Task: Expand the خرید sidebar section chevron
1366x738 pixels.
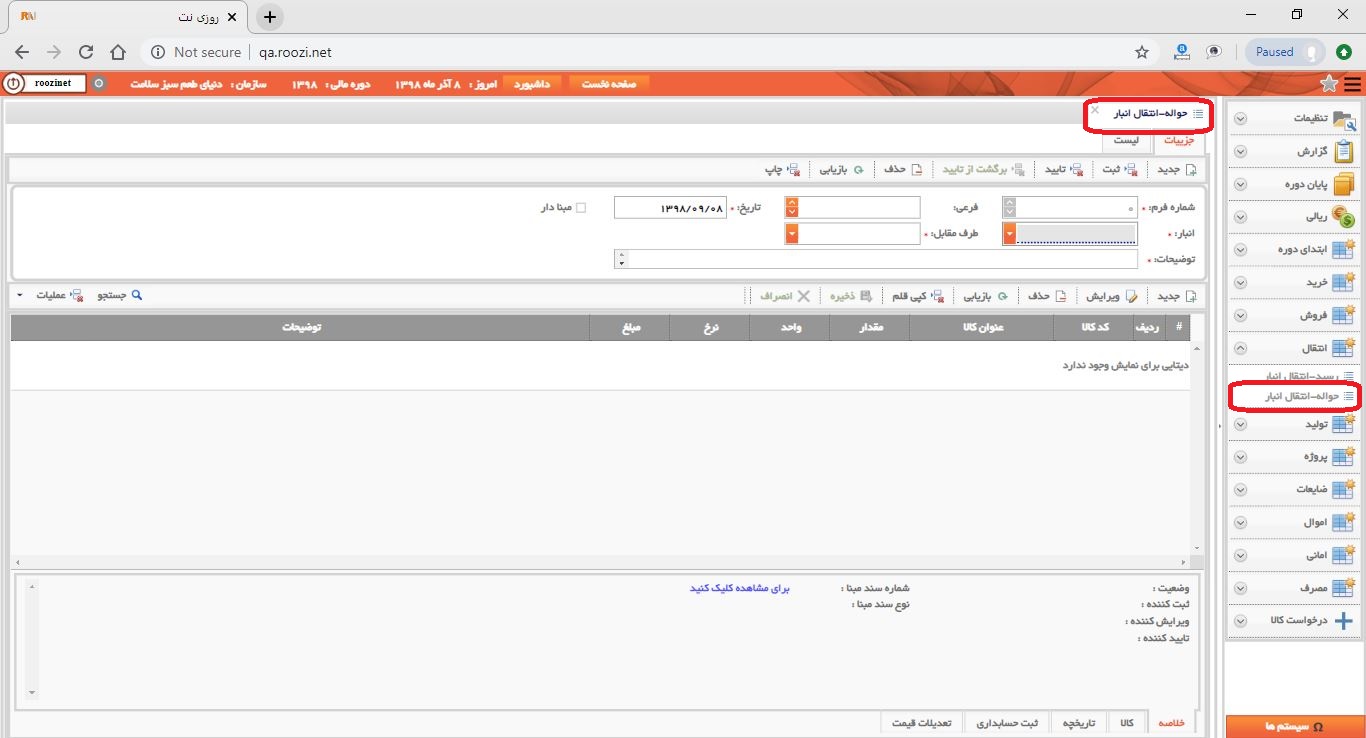Action: click(x=1240, y=283)
